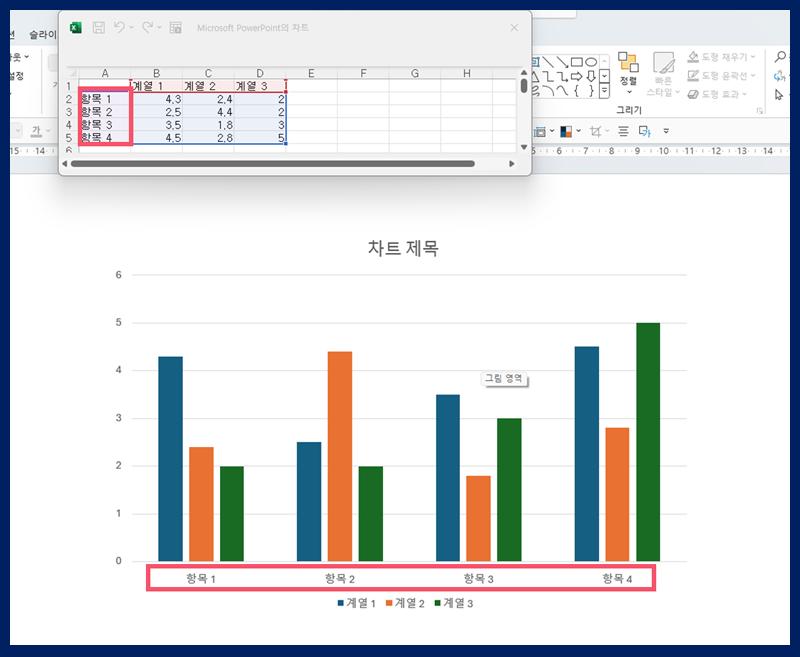Select row header 3 in data sheet
The height and width of the screenshot is (657, 800).
(68, 112)
